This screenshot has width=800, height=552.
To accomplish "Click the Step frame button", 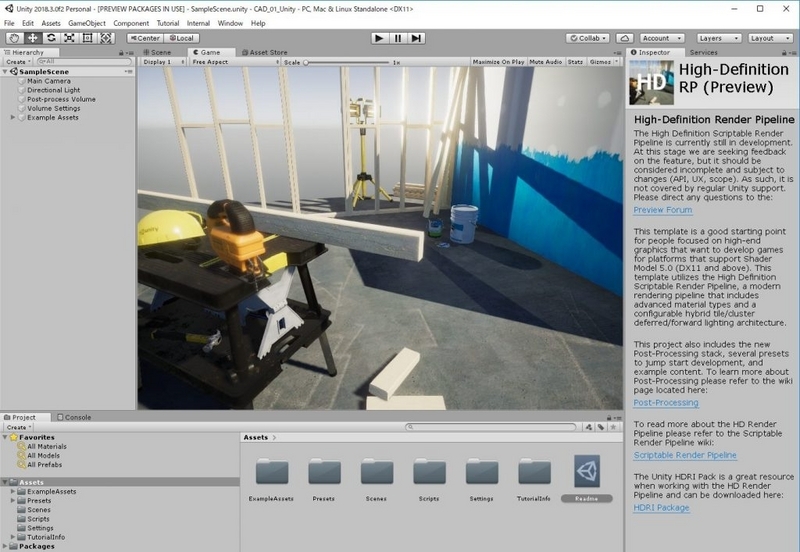I will click(x=416, y=38).
